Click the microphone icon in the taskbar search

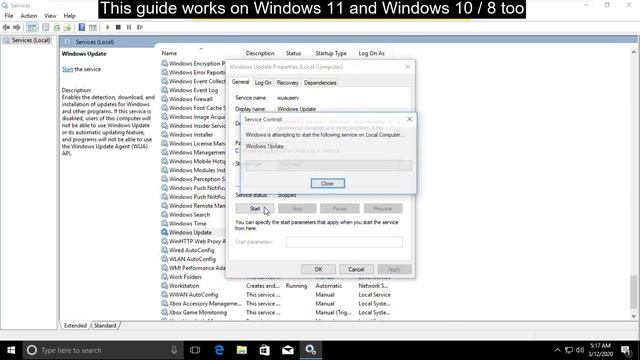(x=174, y=350)
